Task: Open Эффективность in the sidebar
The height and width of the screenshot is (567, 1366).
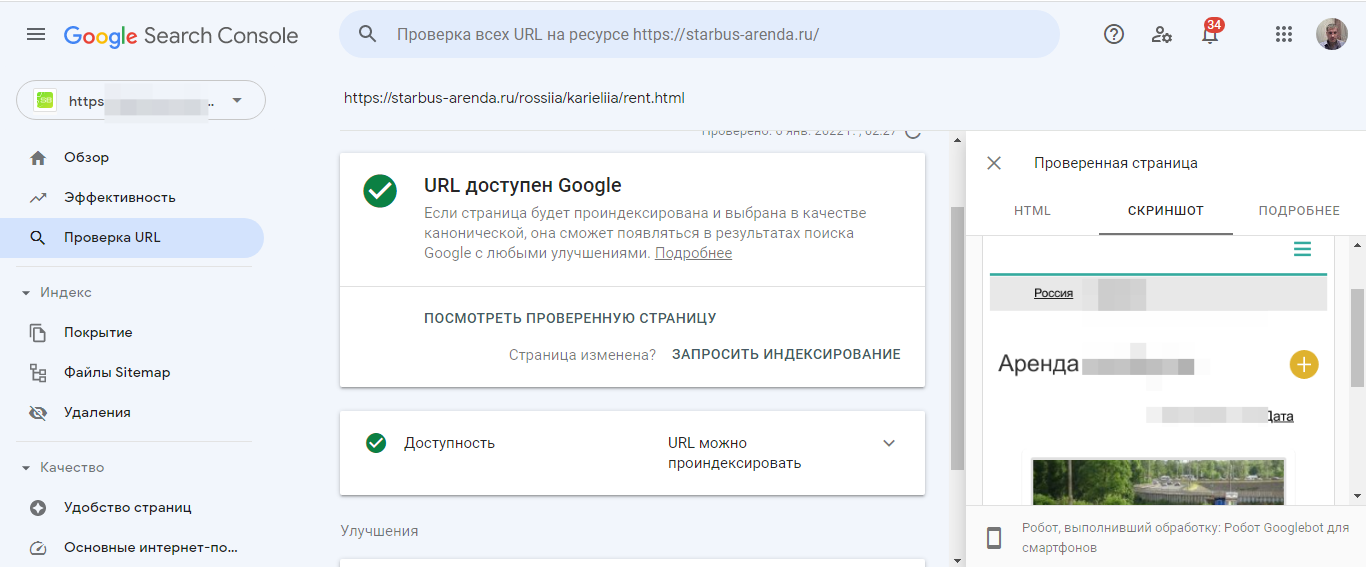Action: [132, 198]
